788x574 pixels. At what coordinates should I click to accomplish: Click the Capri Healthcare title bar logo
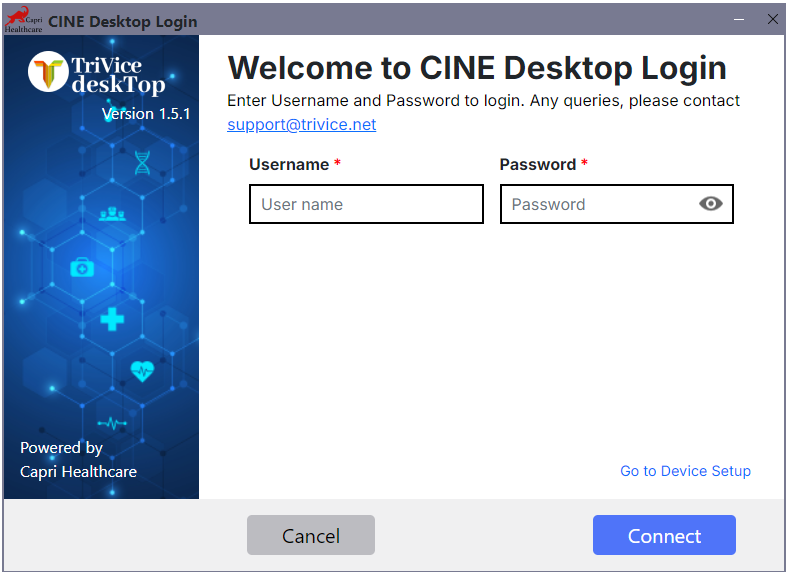24,20
